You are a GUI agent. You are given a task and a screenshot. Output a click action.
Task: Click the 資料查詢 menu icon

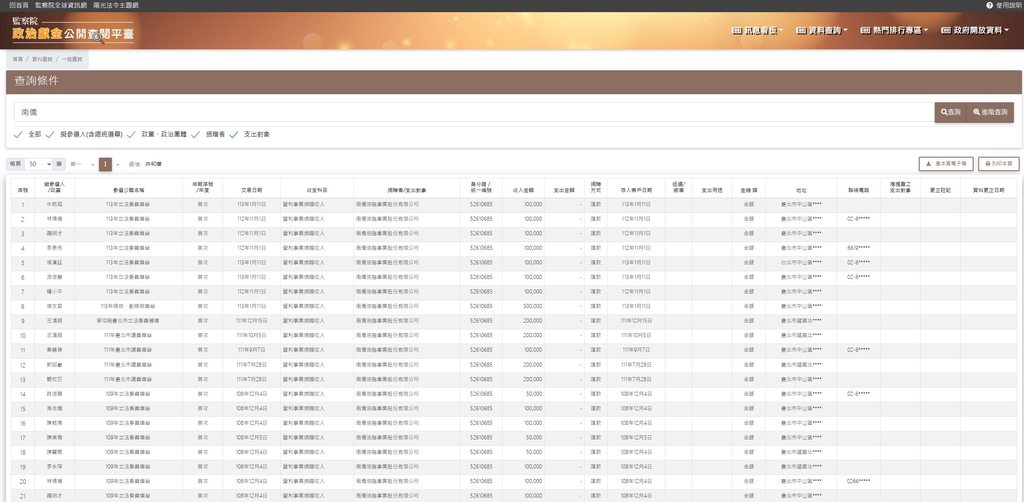[x=801, y=30]
